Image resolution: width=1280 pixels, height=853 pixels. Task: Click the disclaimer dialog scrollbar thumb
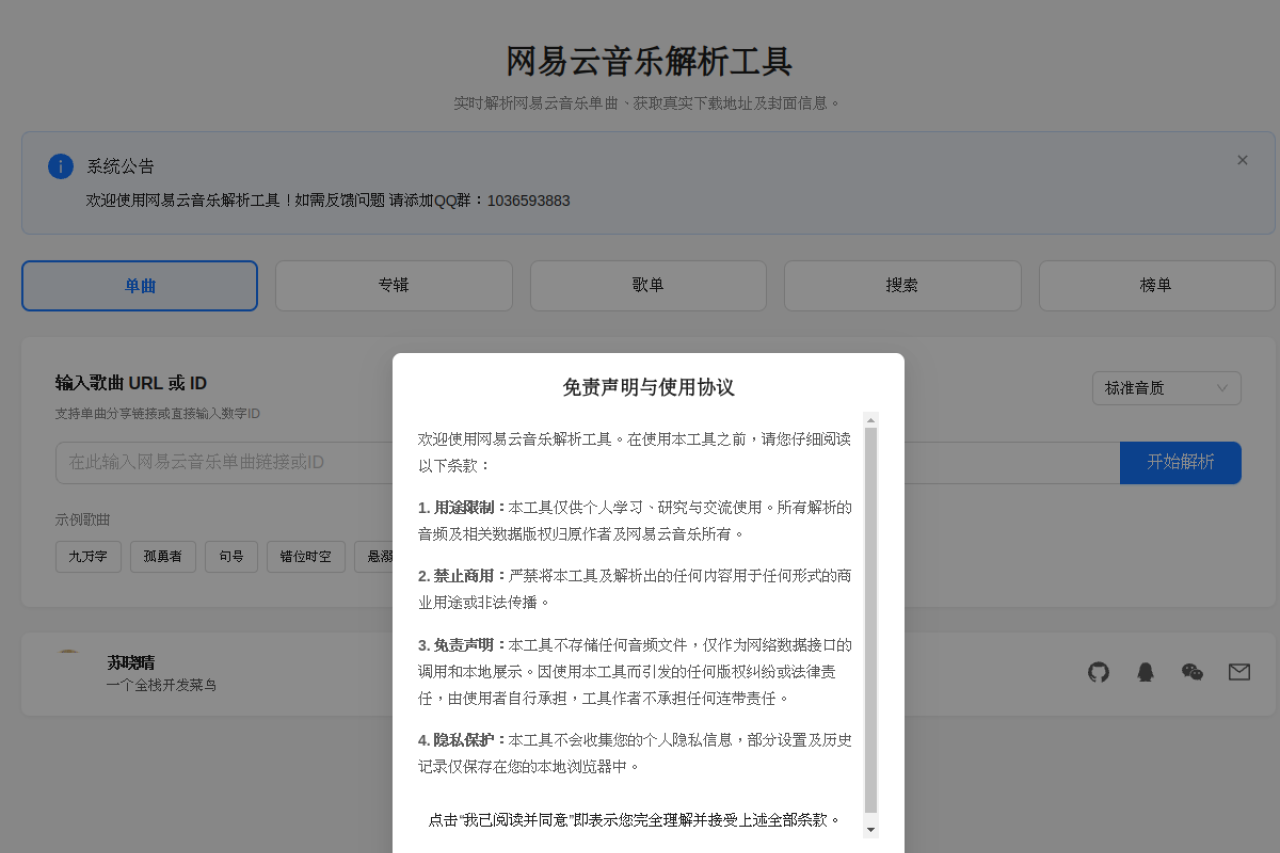tap(871, 620)
